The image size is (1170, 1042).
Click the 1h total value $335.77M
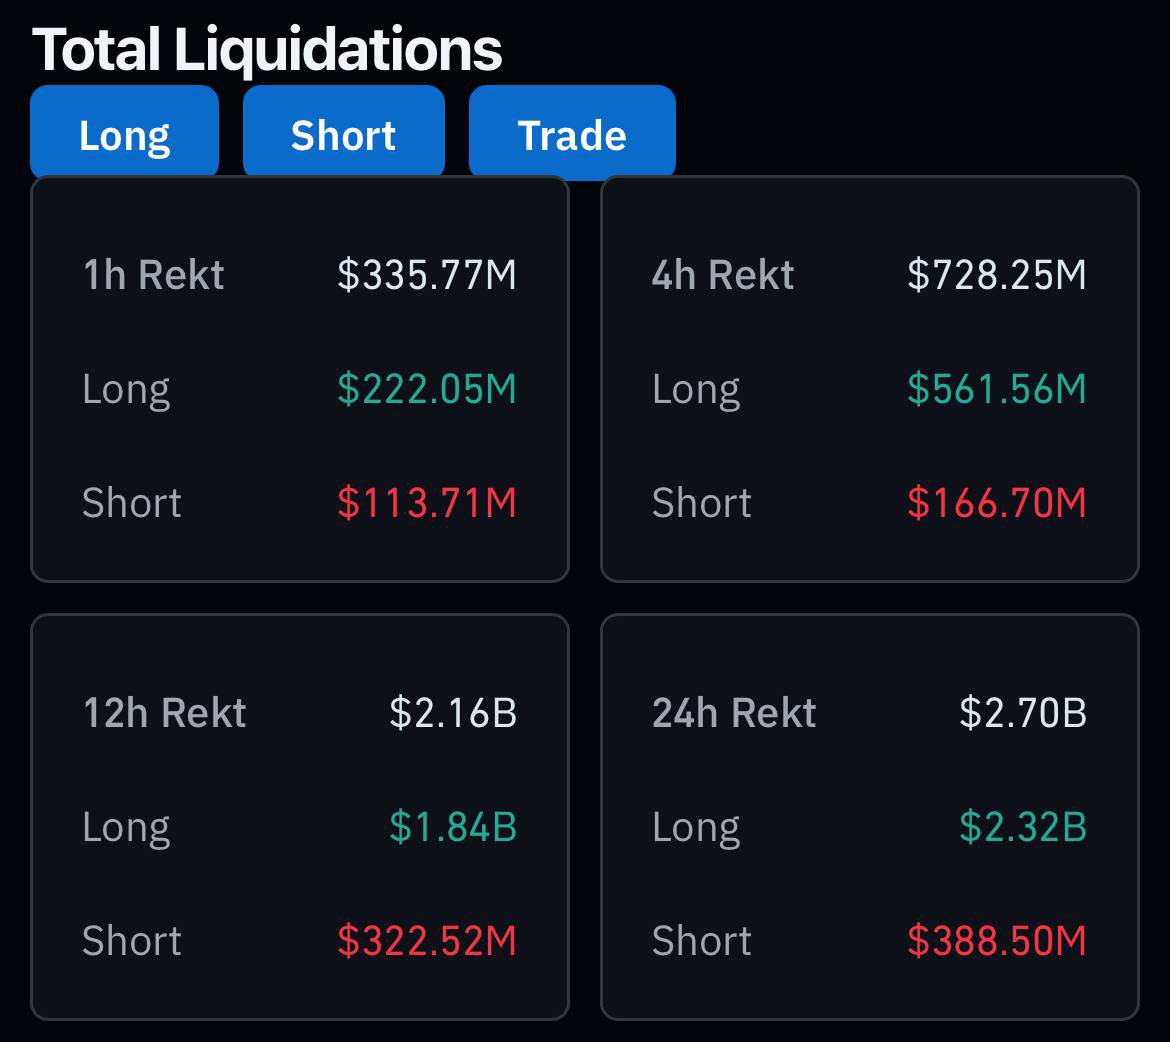[x=427, y=275]
